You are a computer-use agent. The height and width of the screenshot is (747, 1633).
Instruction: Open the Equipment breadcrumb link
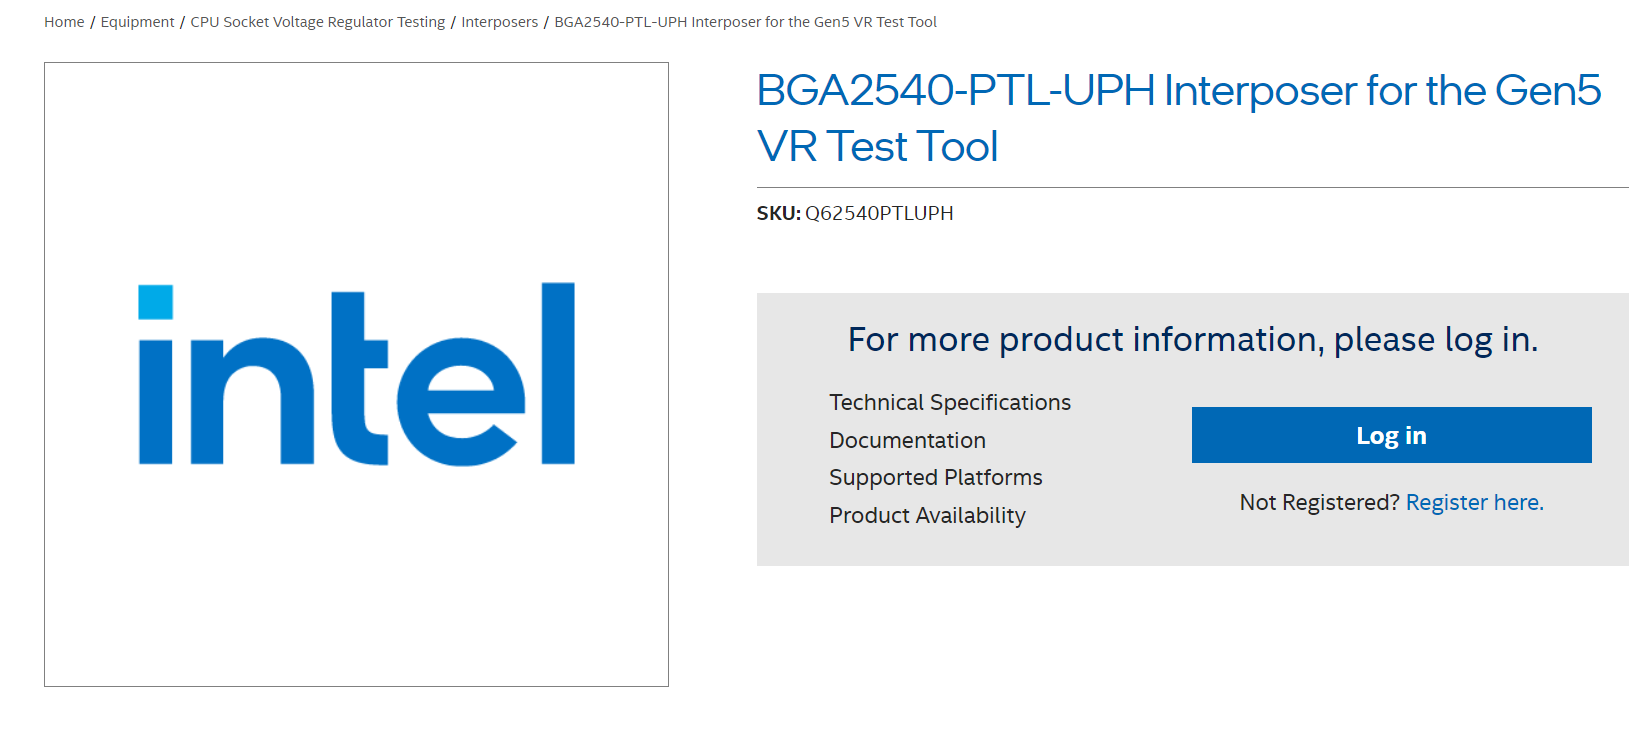[137, 22]
